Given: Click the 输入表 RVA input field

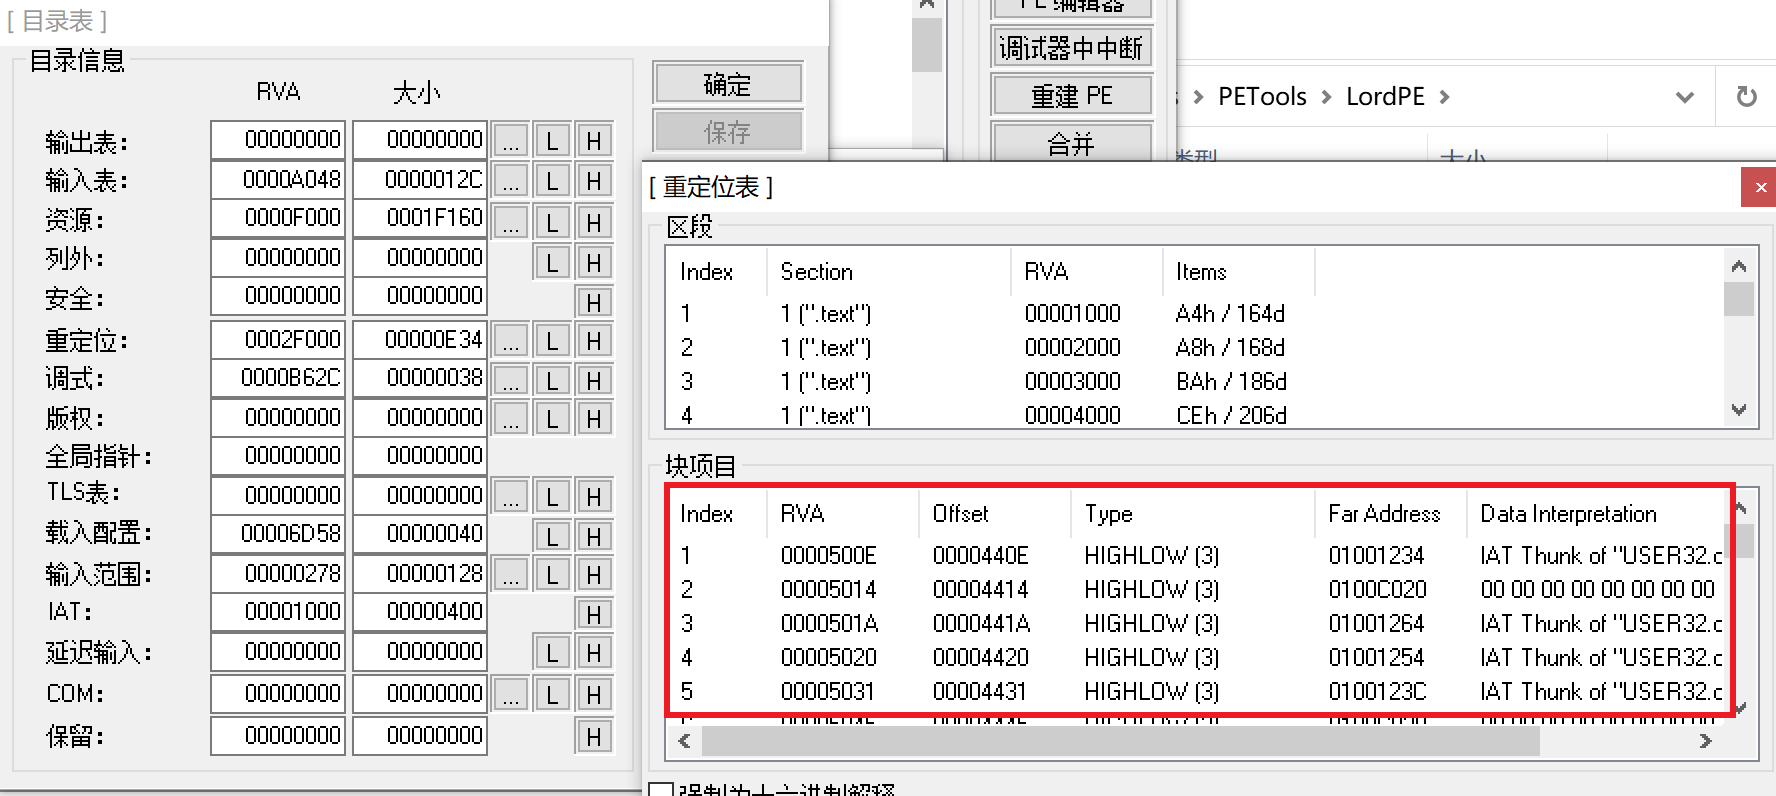Looking at the screenshot, I should coord(278,180).
